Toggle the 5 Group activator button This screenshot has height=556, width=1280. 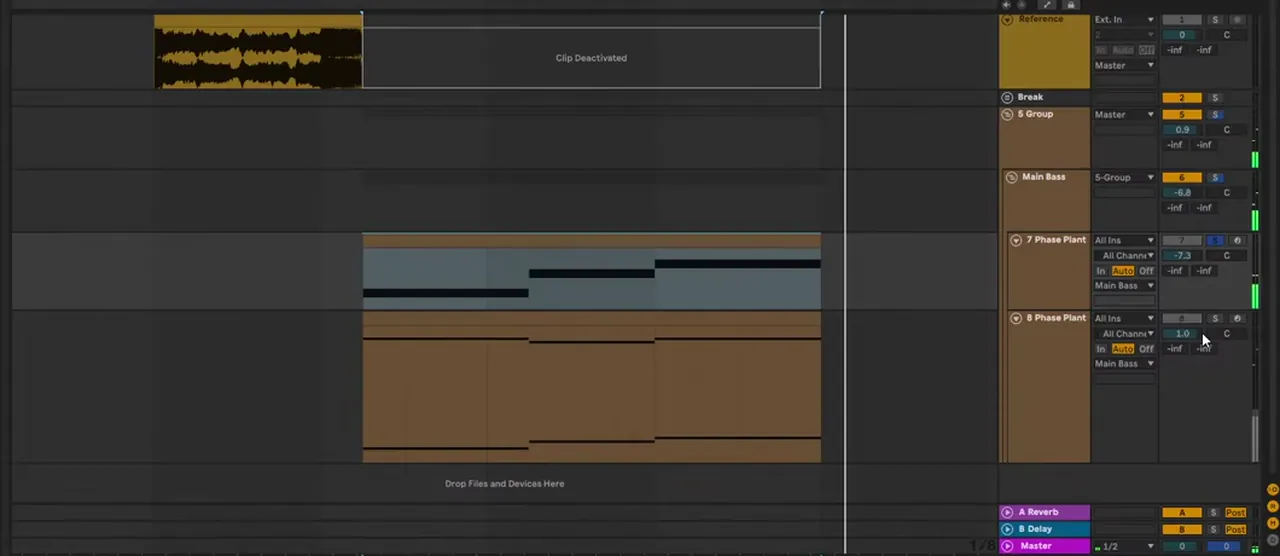pyautogui.click(x=1182, y=115)
